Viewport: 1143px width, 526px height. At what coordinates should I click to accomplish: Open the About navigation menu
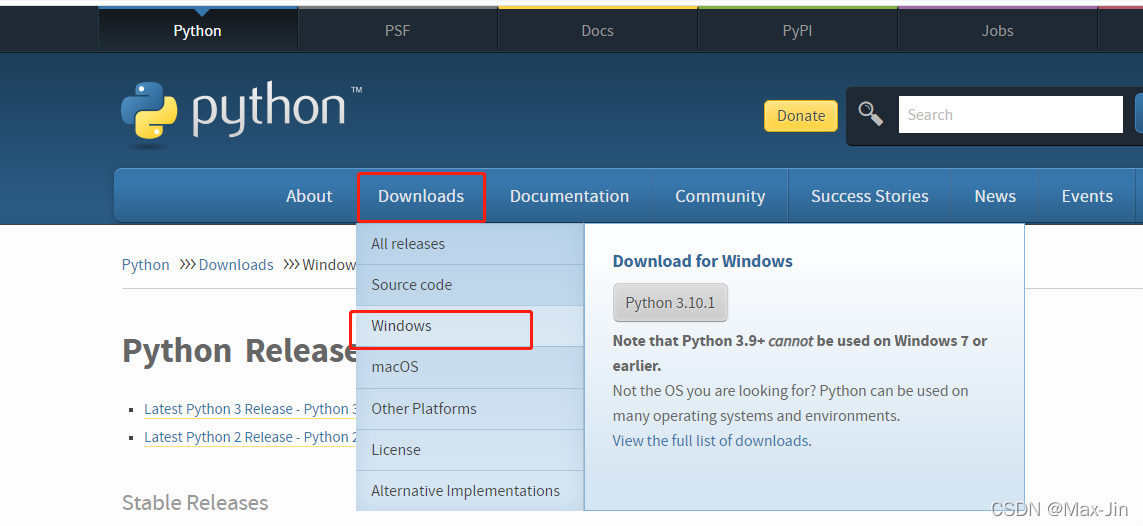[309, 196]
